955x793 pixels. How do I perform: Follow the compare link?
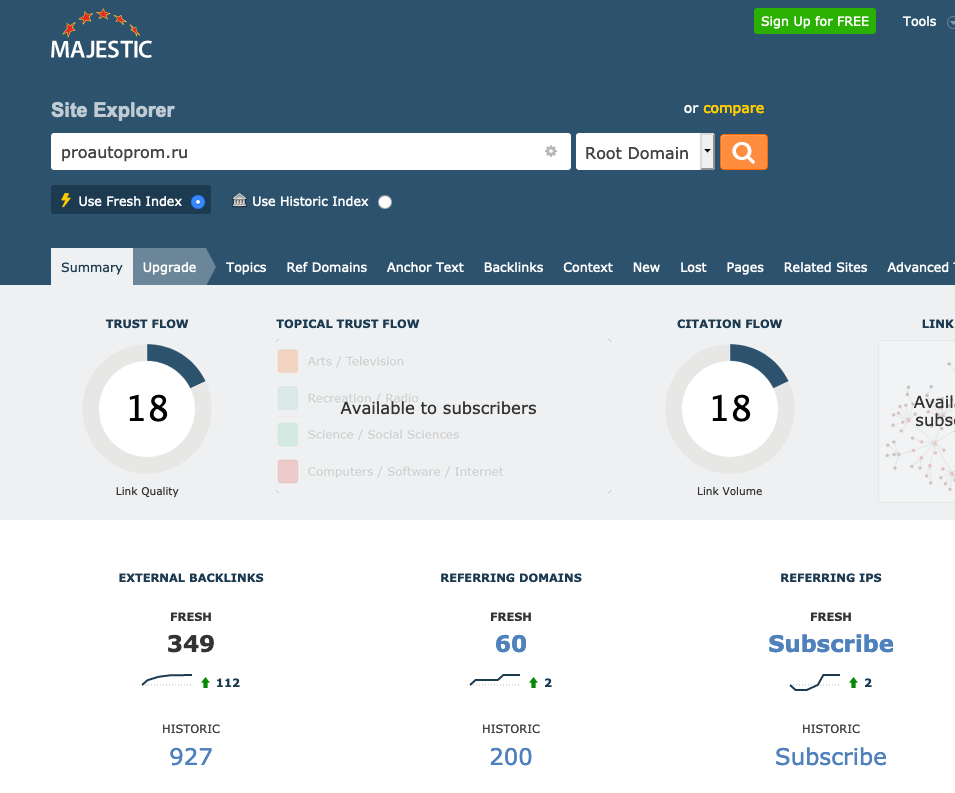click(733, 108)
